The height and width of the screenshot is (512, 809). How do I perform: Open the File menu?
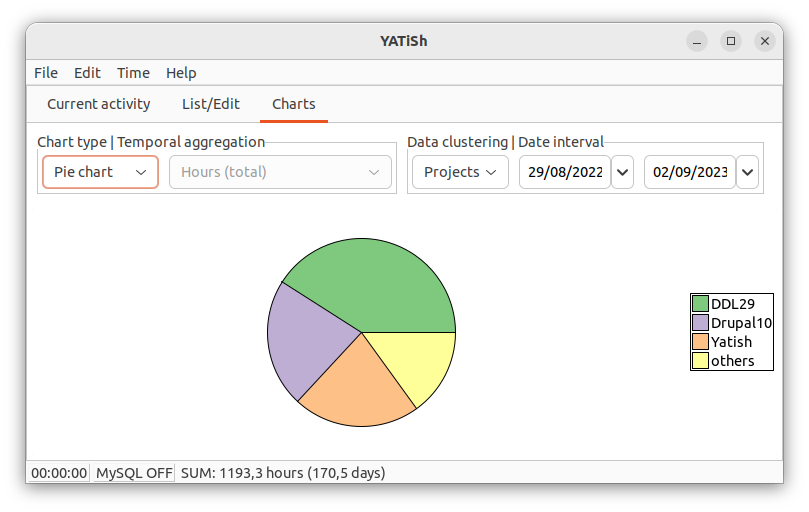pos(46,73)
